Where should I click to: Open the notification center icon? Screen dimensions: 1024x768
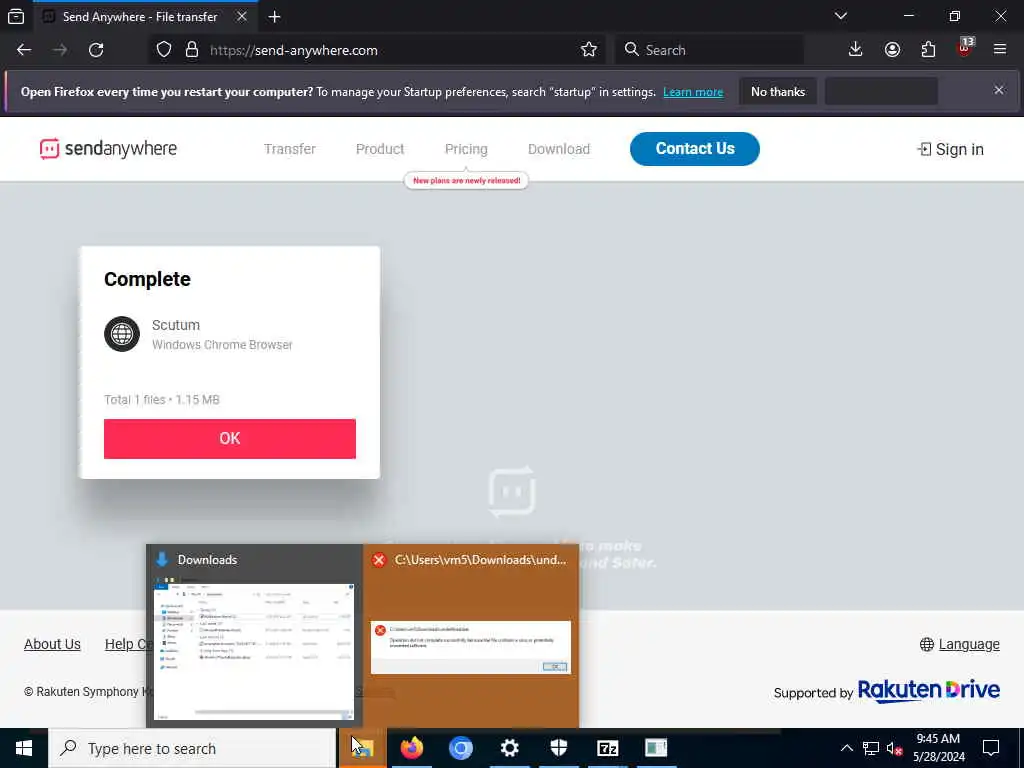(991, 748)
